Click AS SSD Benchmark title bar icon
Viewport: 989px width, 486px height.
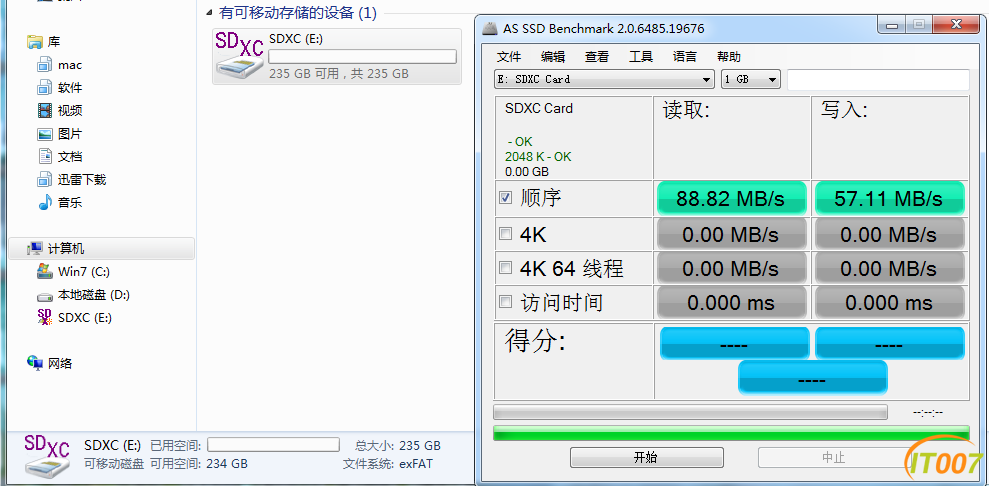[x=489, y=28]
